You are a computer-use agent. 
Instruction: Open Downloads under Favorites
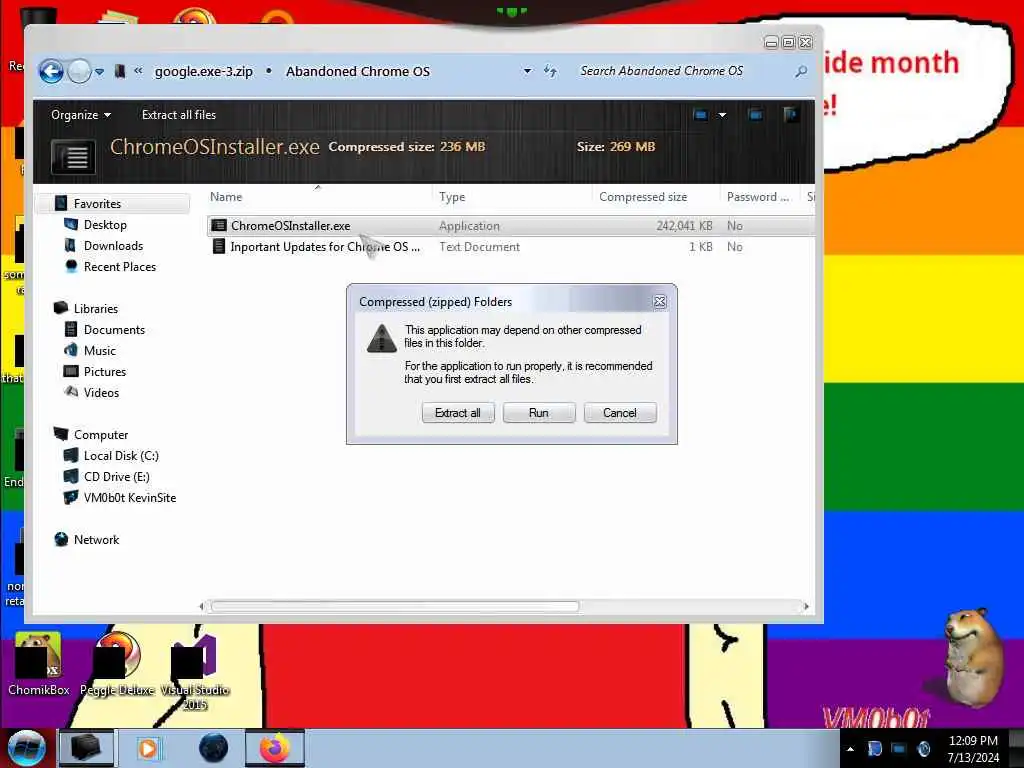click(x=113, y=246)
